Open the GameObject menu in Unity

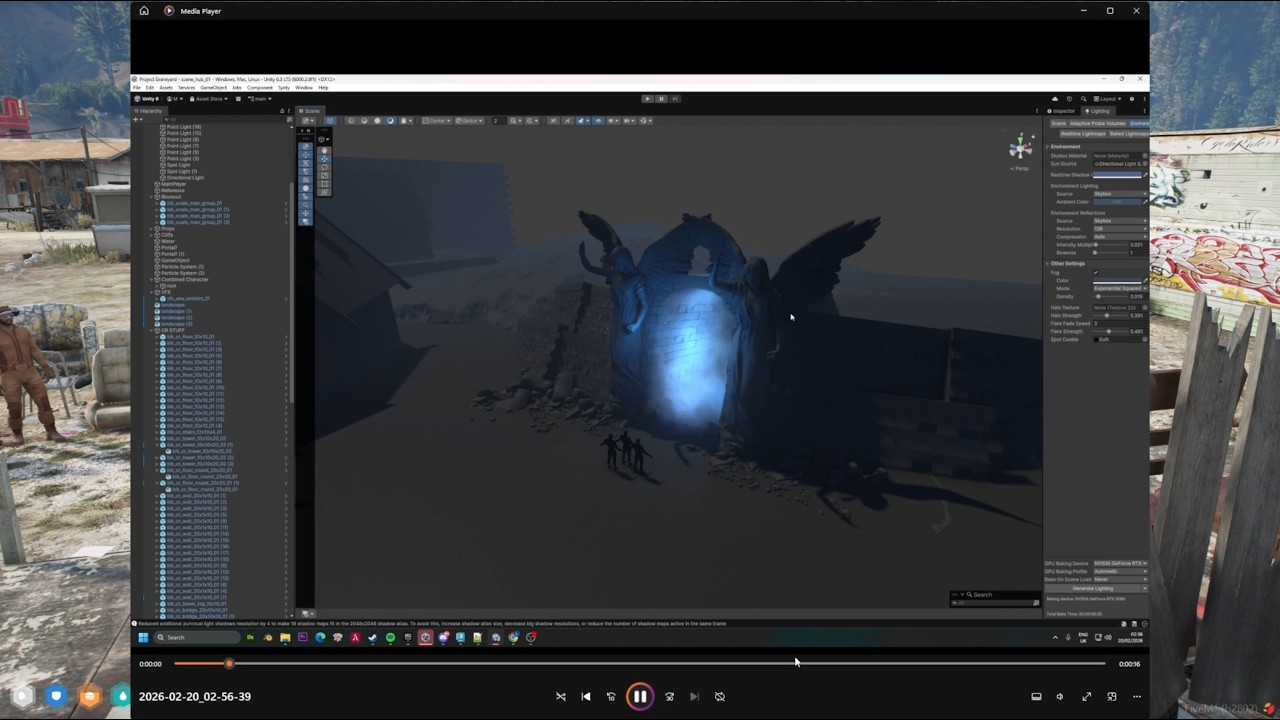(214, 88)
